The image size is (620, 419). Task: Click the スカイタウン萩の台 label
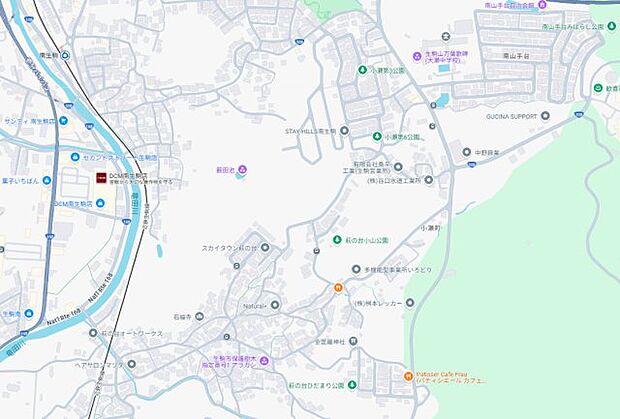(x=229, y=246)
